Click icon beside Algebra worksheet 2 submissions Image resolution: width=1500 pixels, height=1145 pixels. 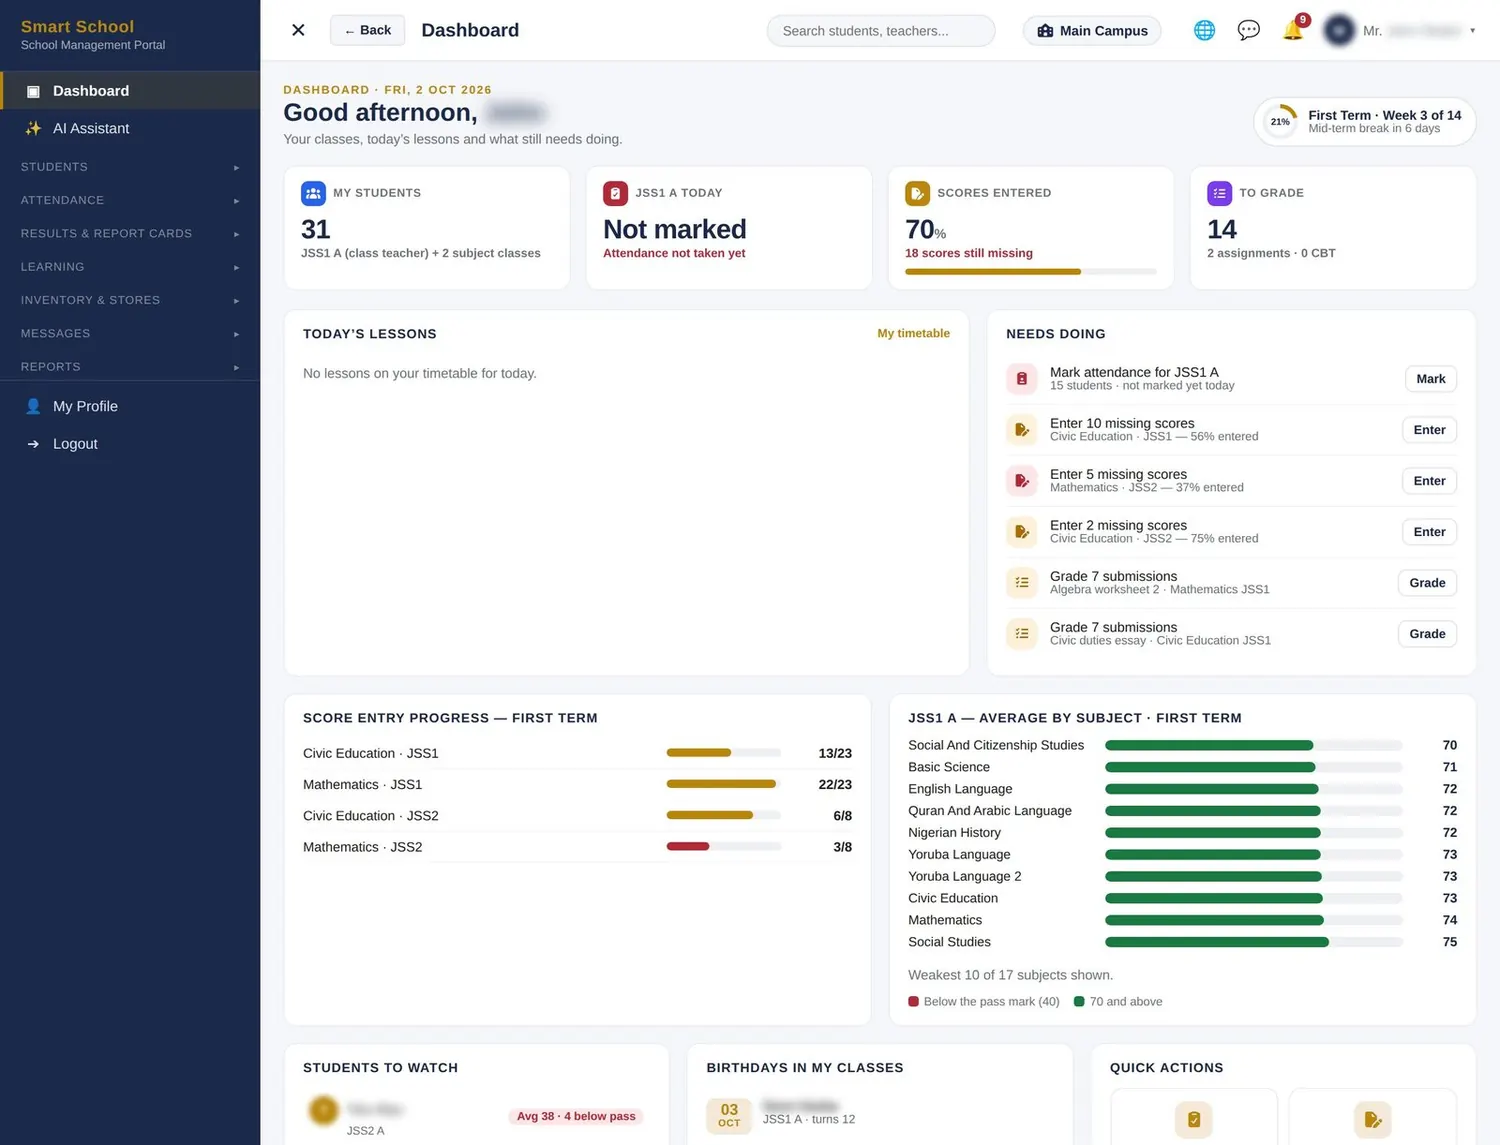point(1022,583)
